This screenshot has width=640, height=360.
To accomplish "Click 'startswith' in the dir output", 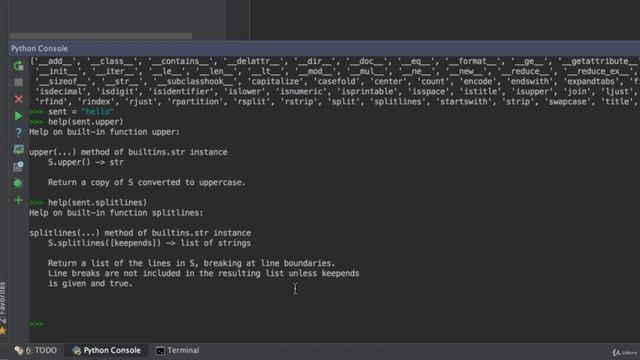I will coord(464,102).
